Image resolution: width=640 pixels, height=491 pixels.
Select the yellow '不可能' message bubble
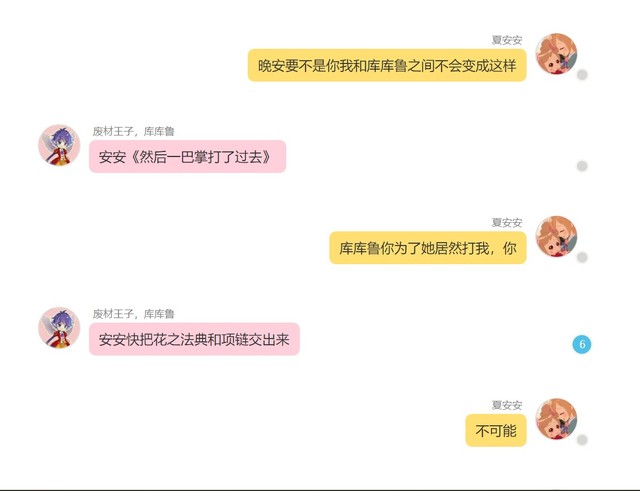coord(496,430)
